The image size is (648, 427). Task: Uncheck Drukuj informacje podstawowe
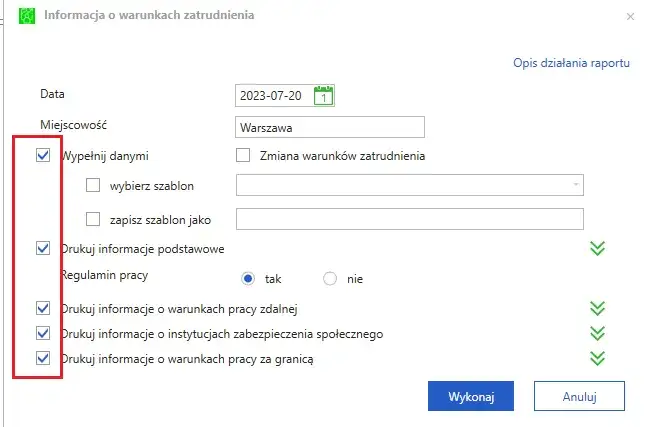[43, 248]
